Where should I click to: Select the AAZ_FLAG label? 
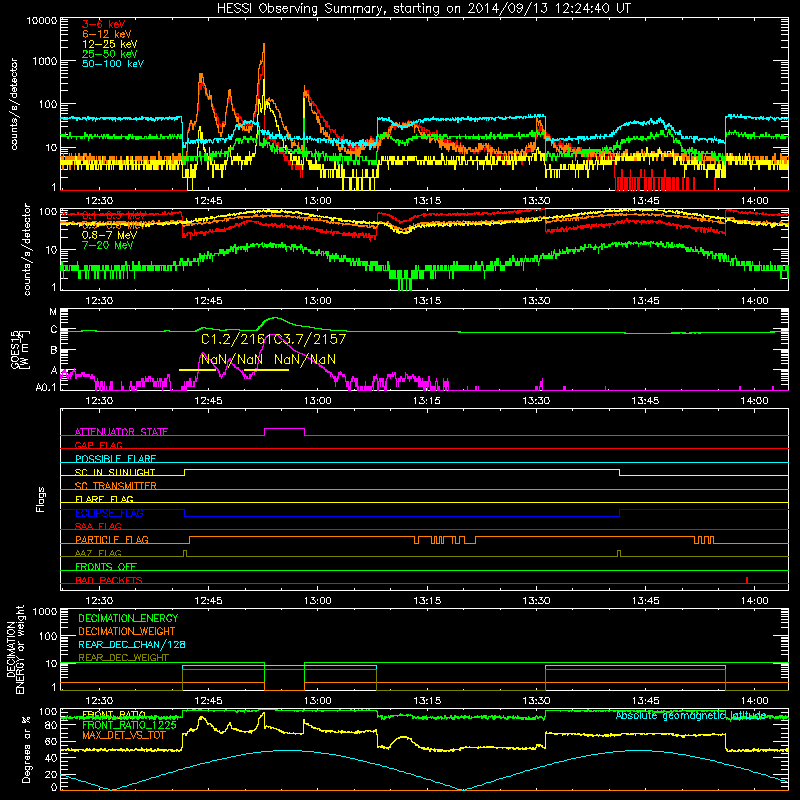tap(98, 553)
